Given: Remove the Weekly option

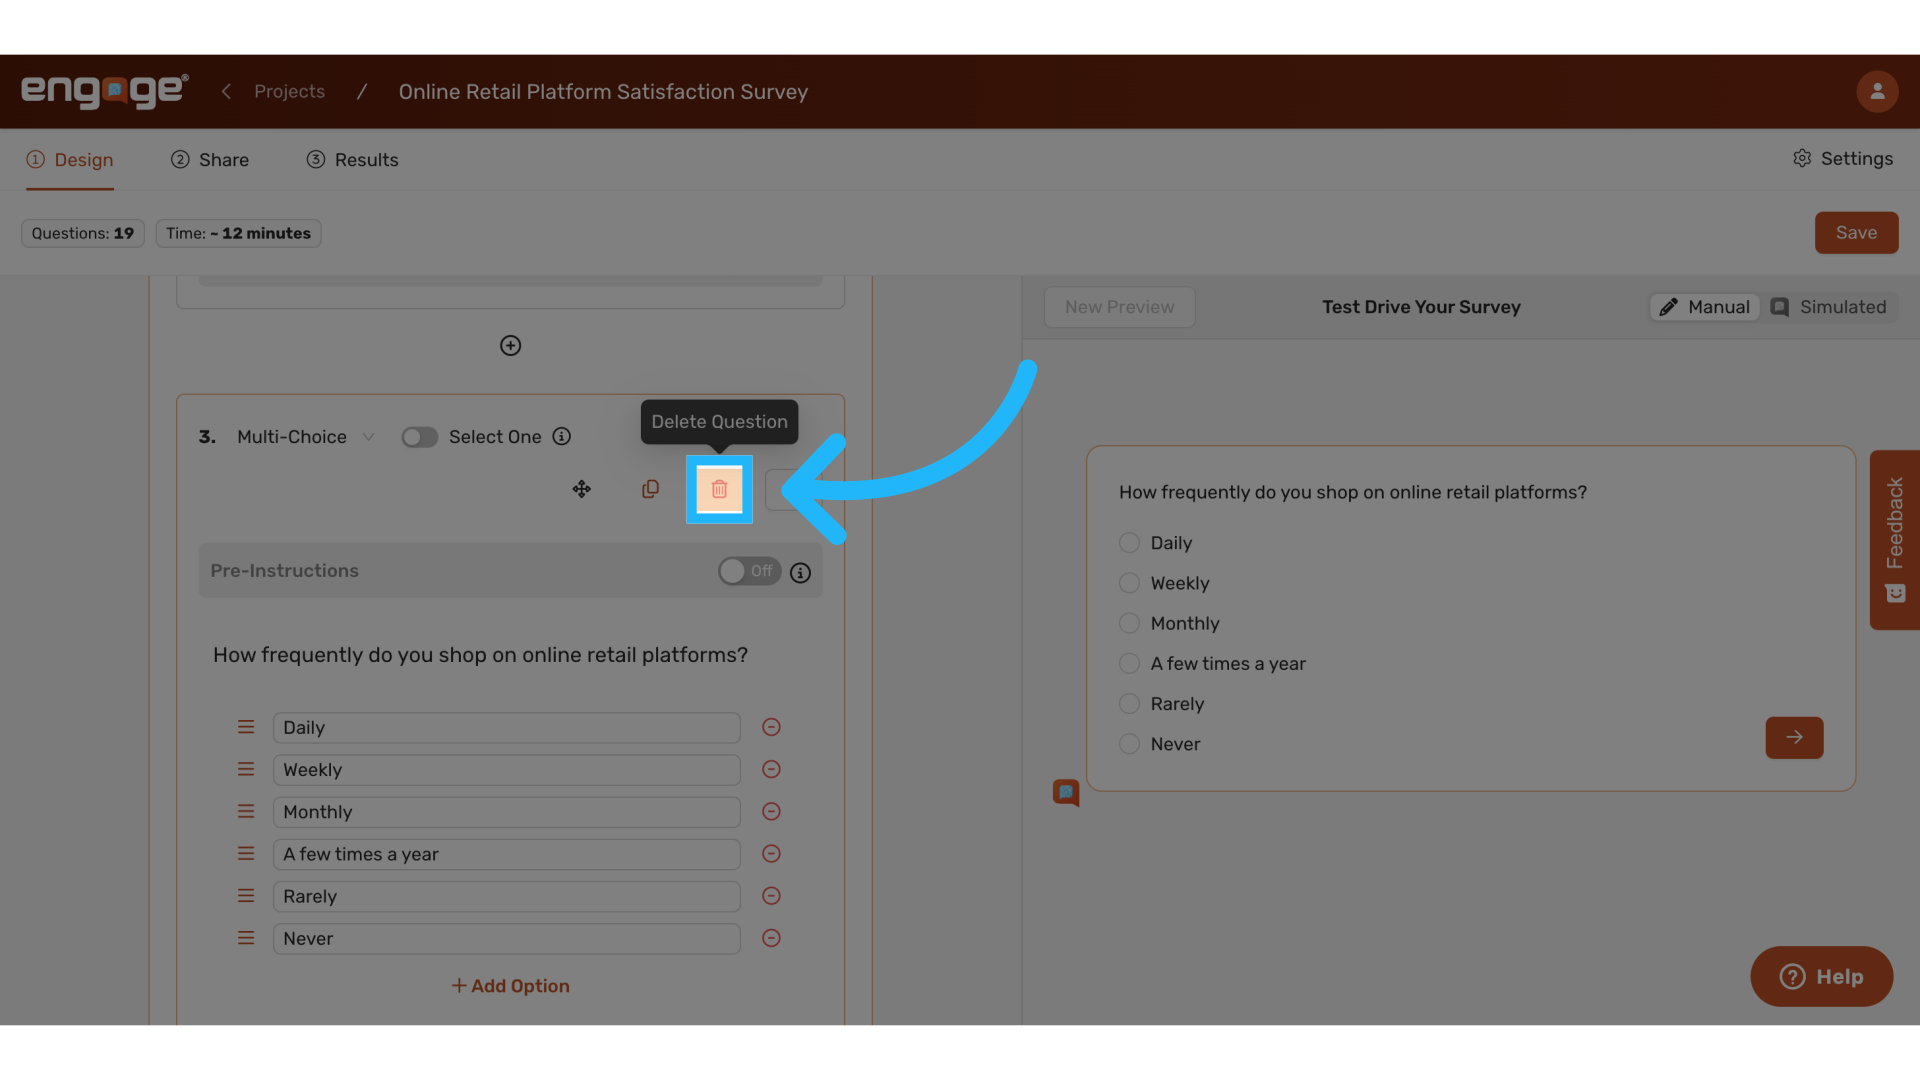Looking at the screenshot, I should click(771, 769).
